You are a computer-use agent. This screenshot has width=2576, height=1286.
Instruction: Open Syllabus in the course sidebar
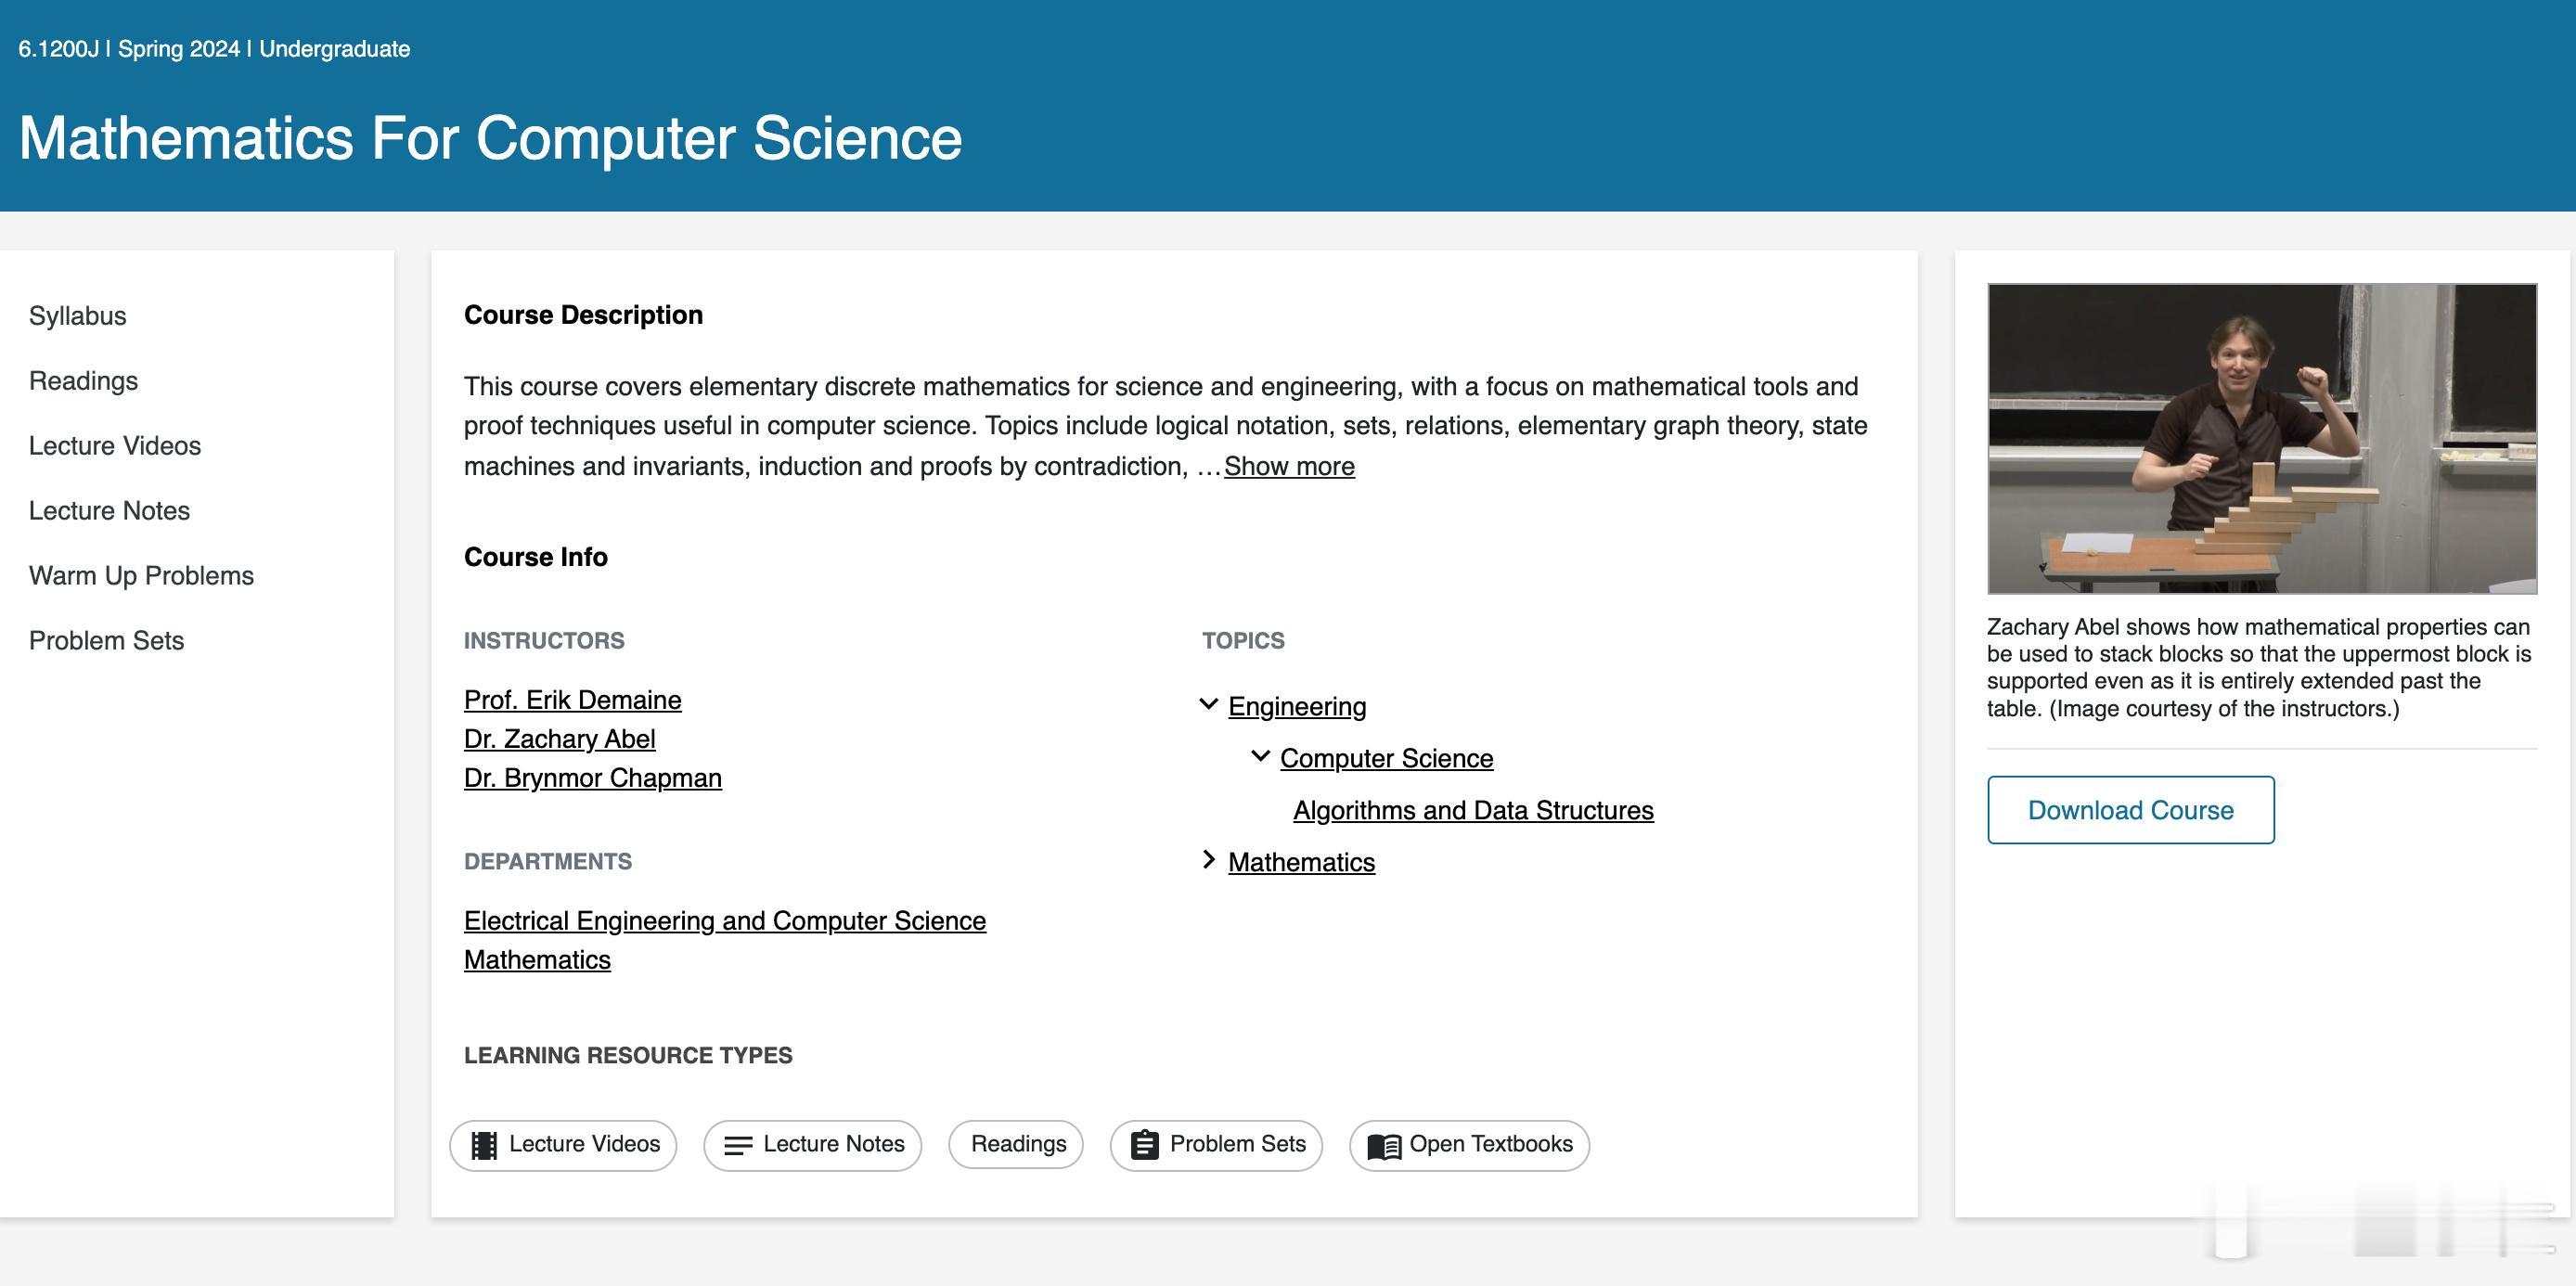pos(77,316)
